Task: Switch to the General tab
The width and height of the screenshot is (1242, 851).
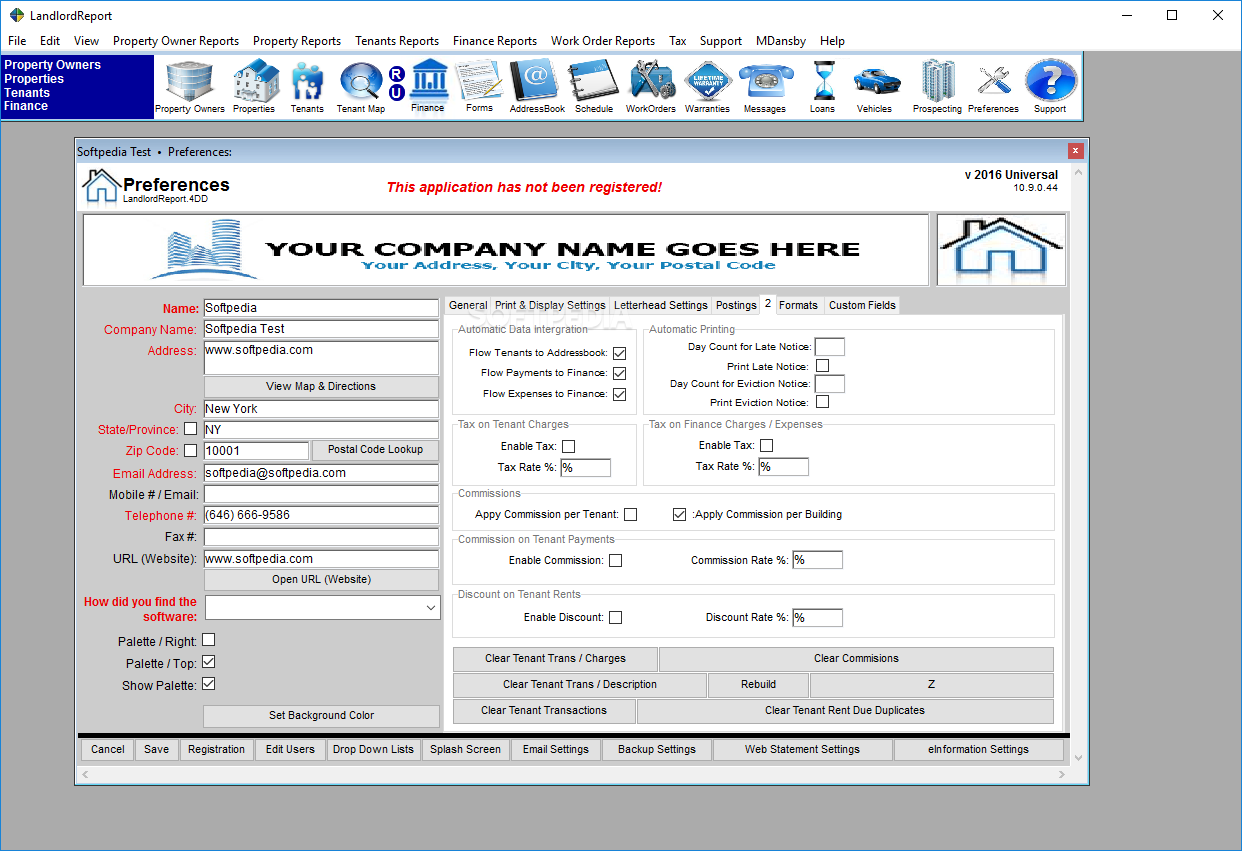Action: [468, 305]
